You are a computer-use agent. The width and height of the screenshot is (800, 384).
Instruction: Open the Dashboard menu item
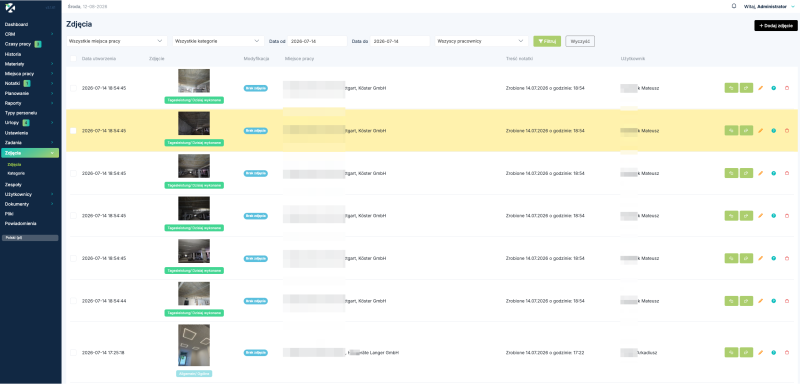point(16,24)
